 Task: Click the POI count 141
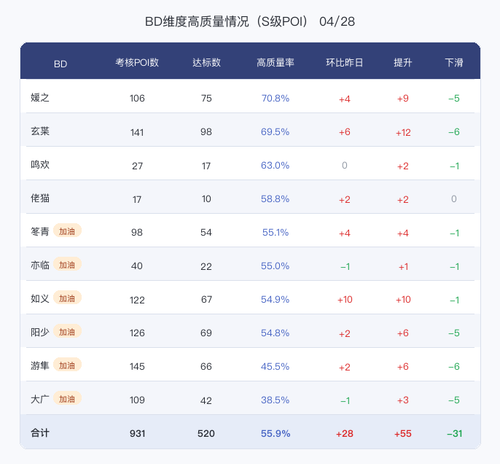click(137, 132)
